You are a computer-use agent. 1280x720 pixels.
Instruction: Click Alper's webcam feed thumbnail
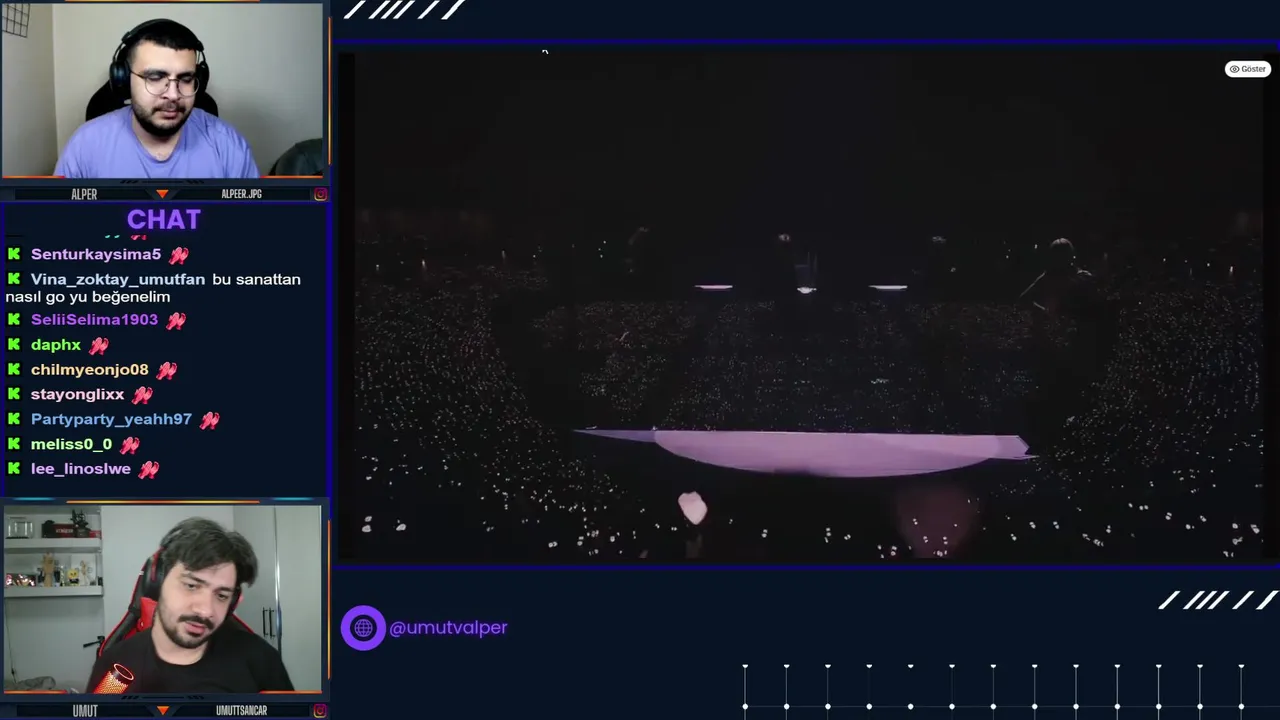pos(163,91)
